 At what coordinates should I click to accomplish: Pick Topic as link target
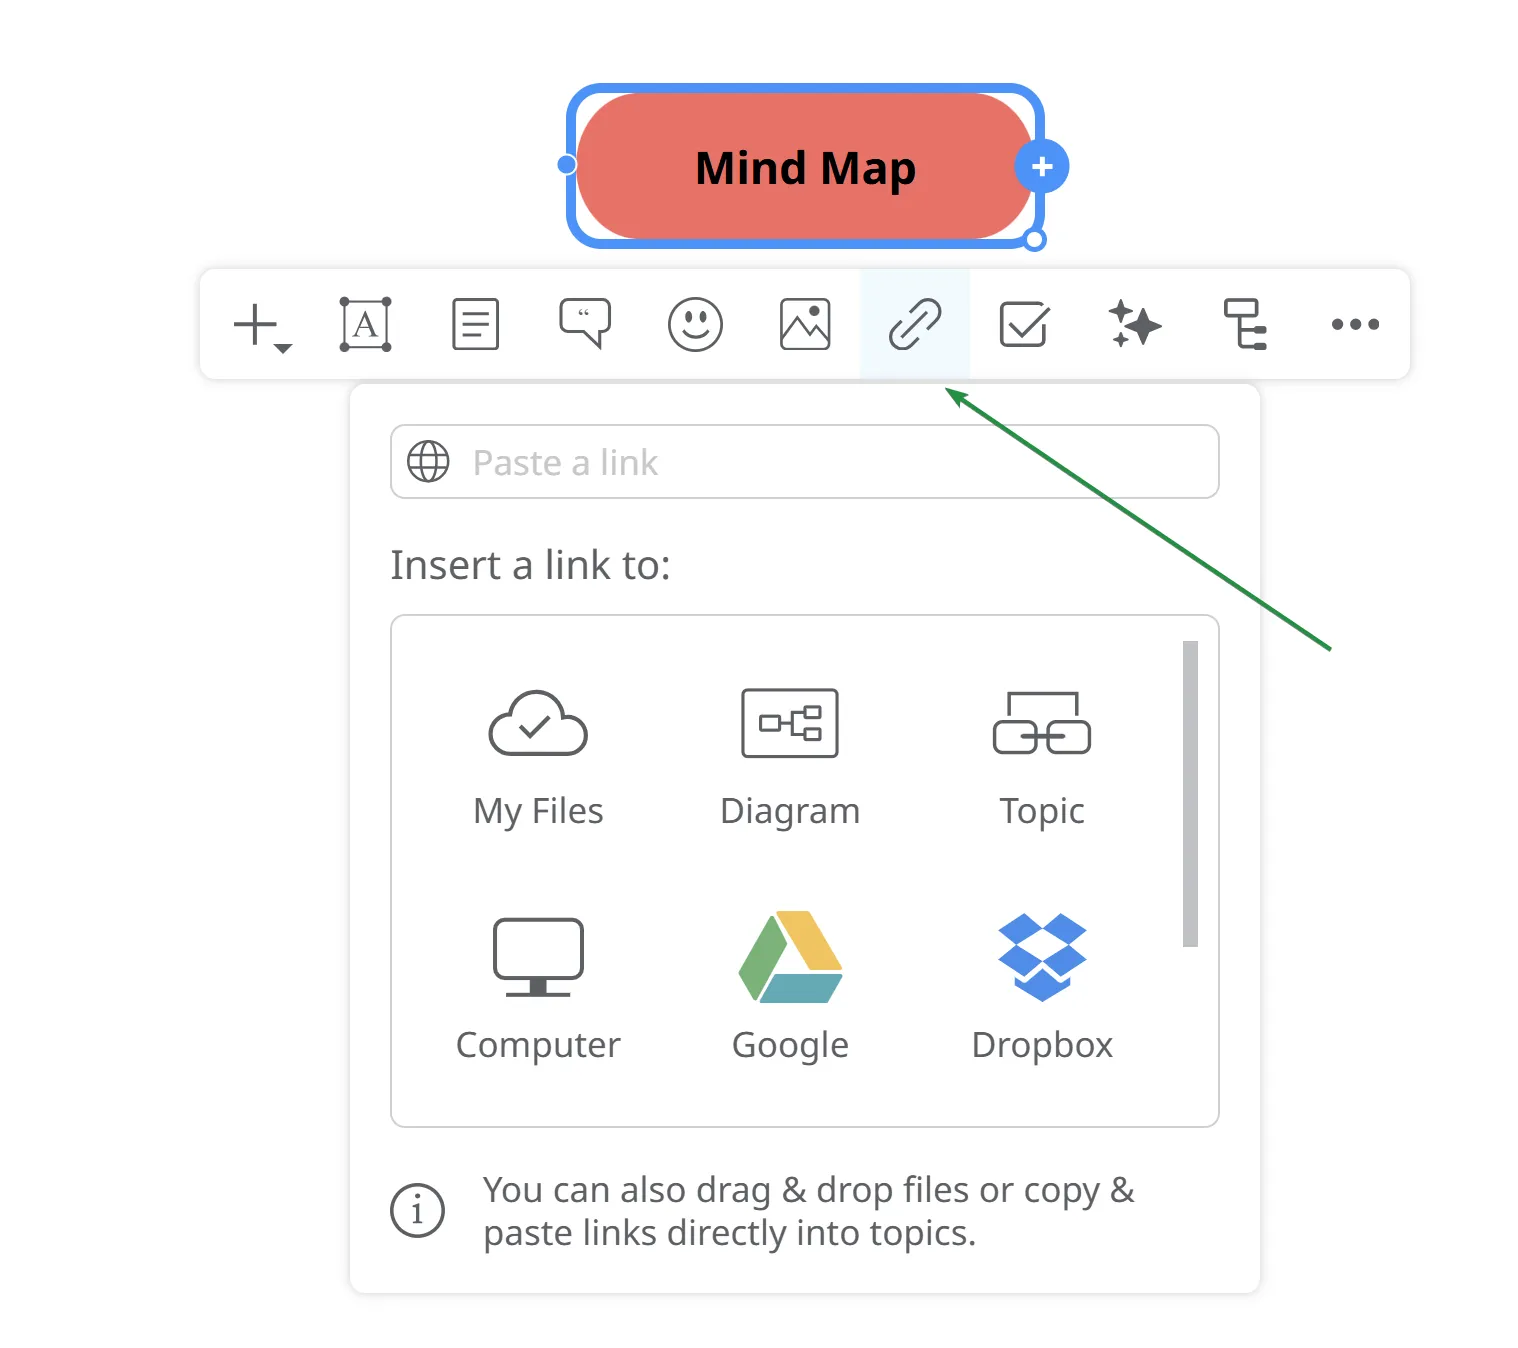[x=1042, y=757]
